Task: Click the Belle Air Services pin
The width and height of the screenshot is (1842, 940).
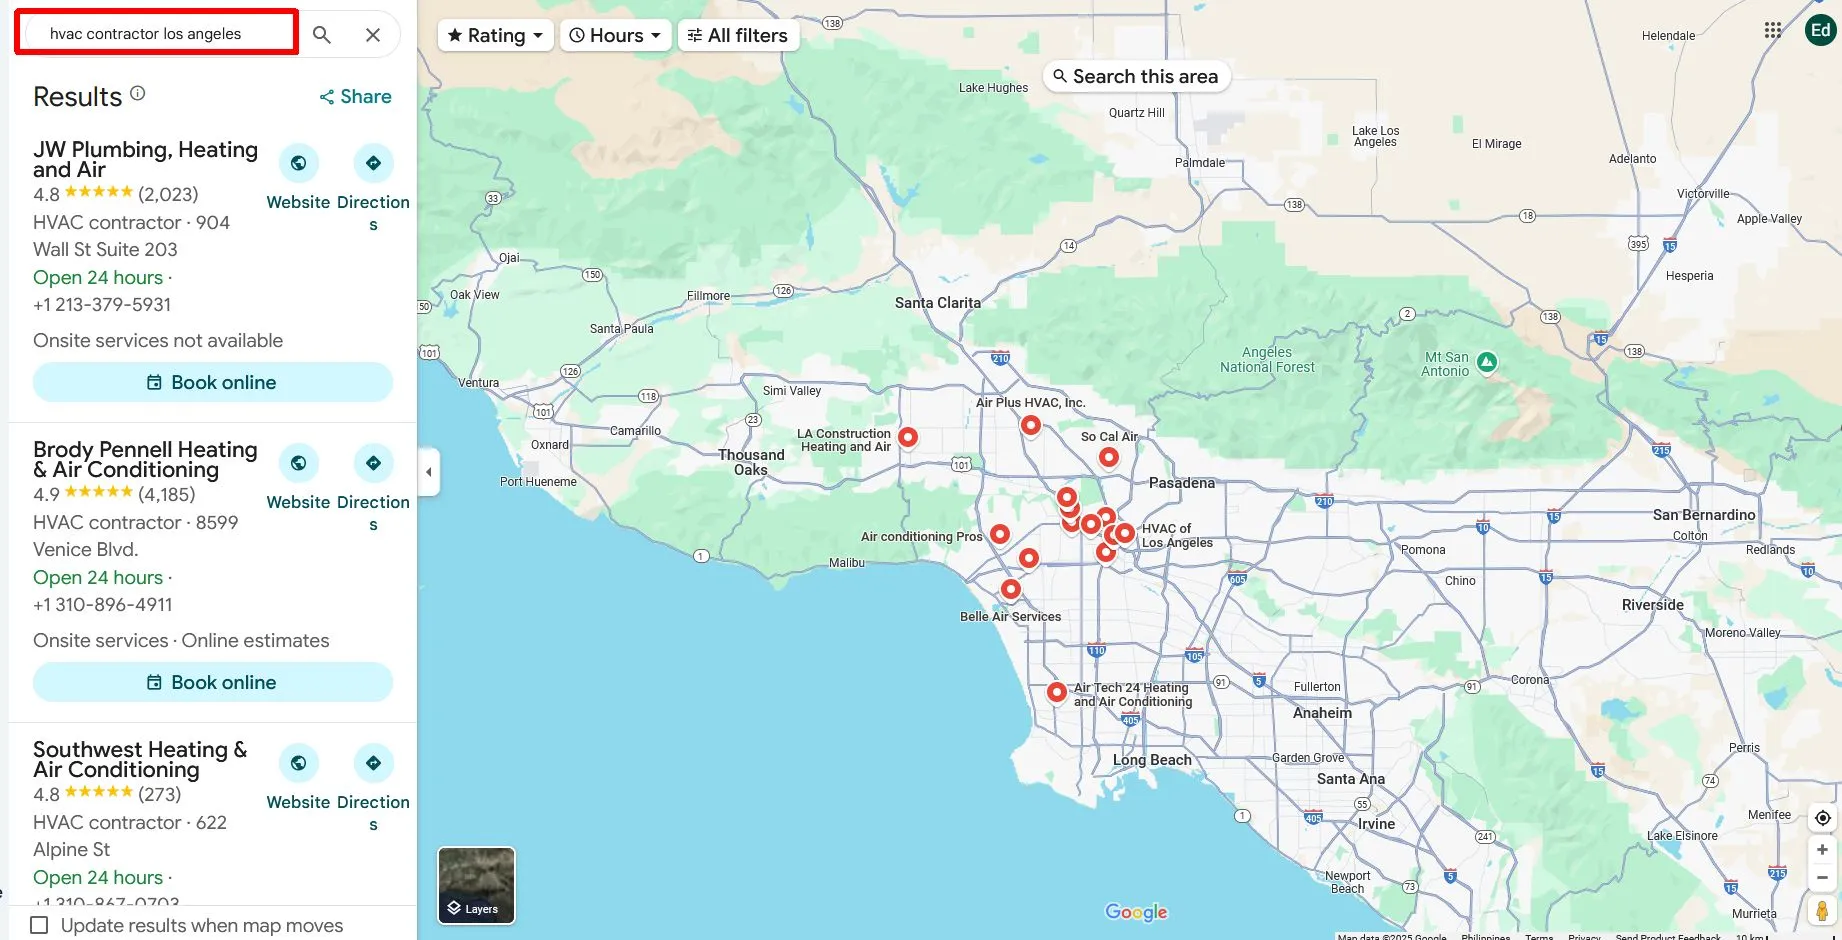Action: click(x=1011, y=589)
